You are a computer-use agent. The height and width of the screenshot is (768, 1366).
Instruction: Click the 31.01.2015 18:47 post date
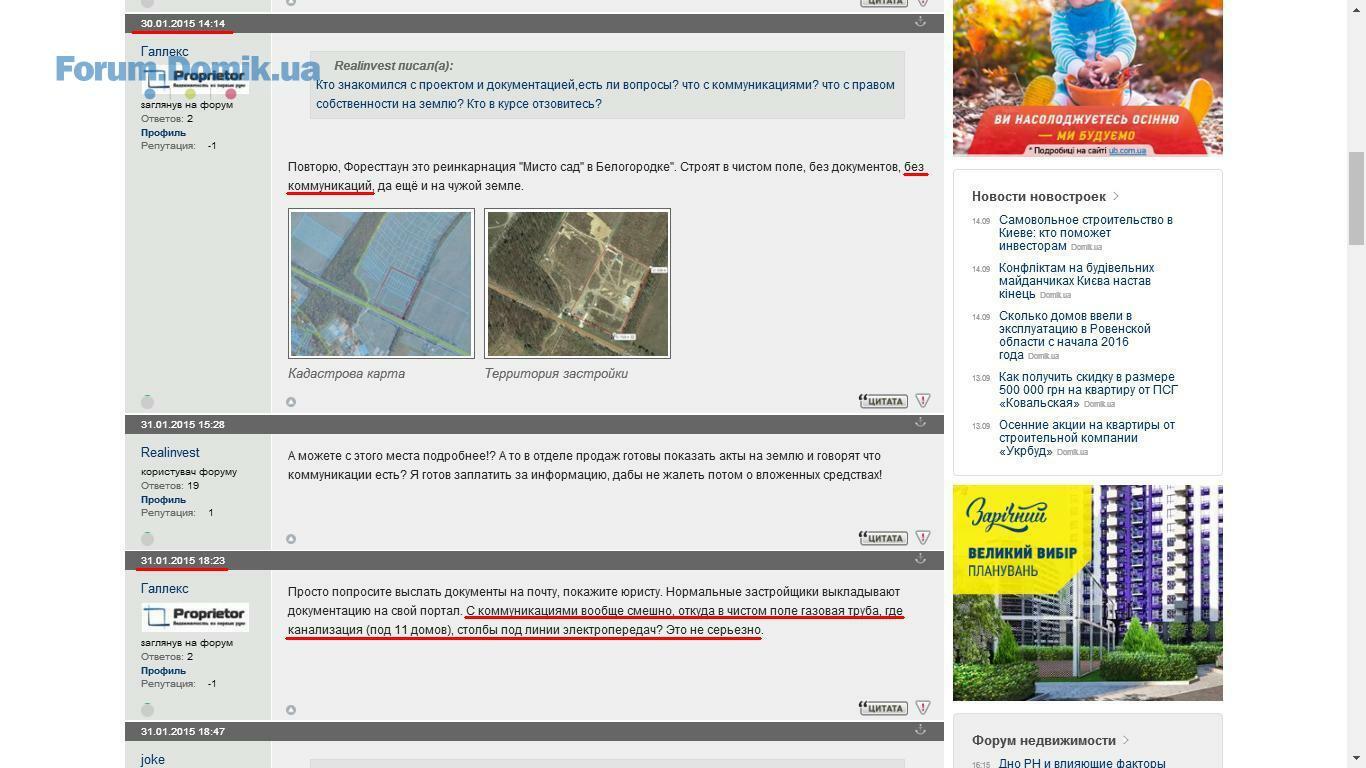pyautogui.click(x=183, y=731)
